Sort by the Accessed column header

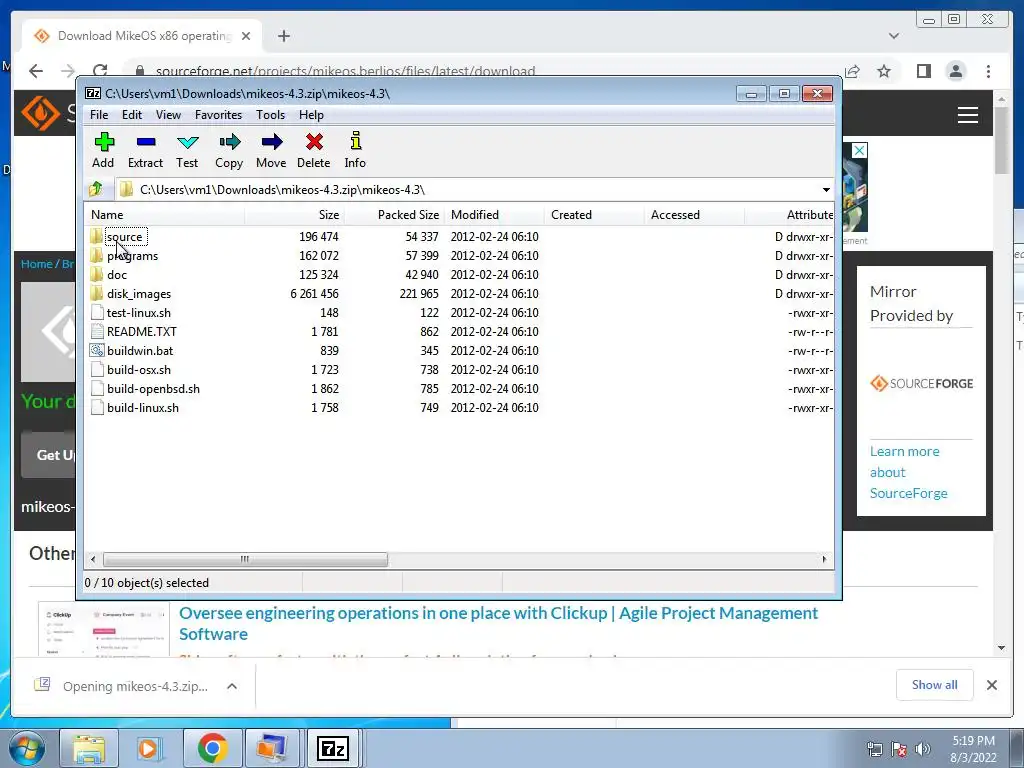(x=694, y=214)
